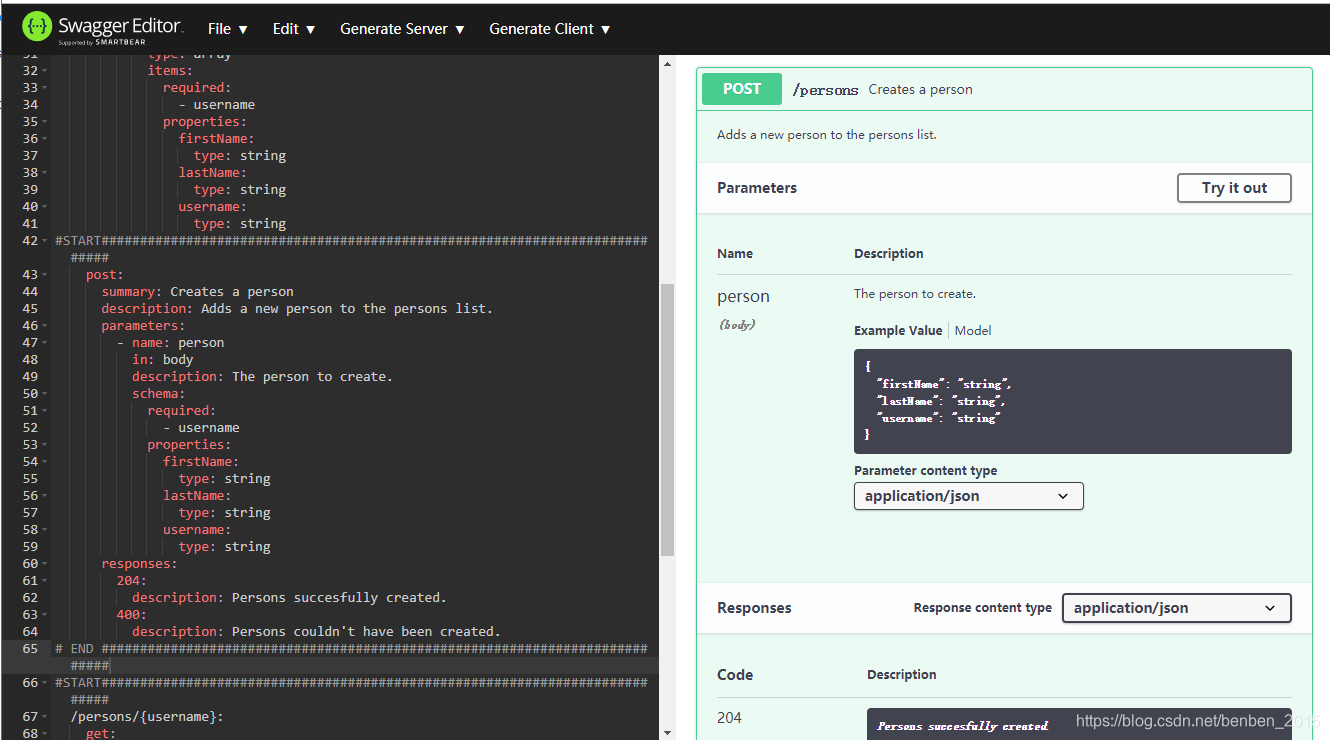
Task: Click 'Persons succesfully created.' editor line
Action: coord(289,597)
